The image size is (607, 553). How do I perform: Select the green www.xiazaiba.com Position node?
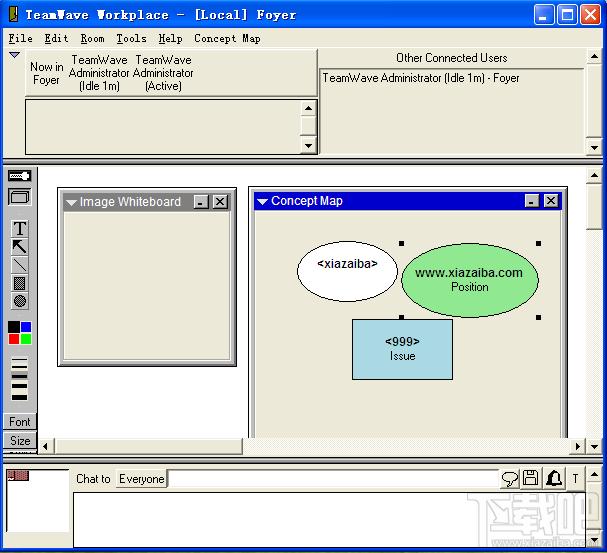pos(470,280)
